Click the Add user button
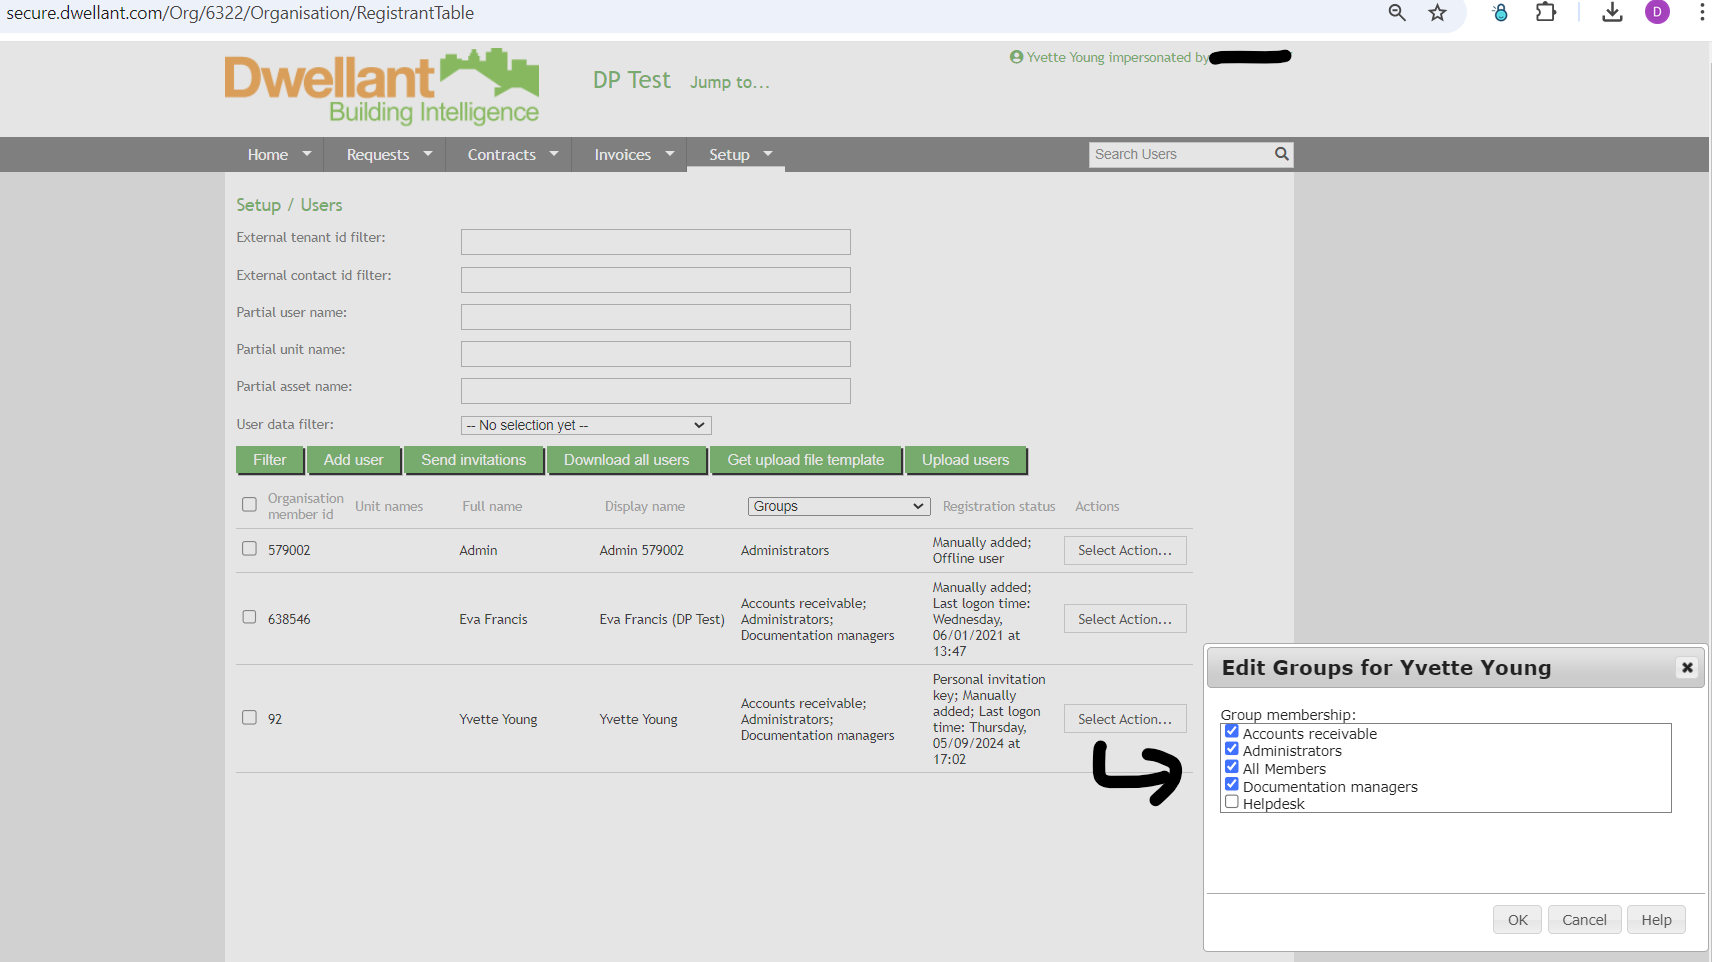 tap(353, 459)
